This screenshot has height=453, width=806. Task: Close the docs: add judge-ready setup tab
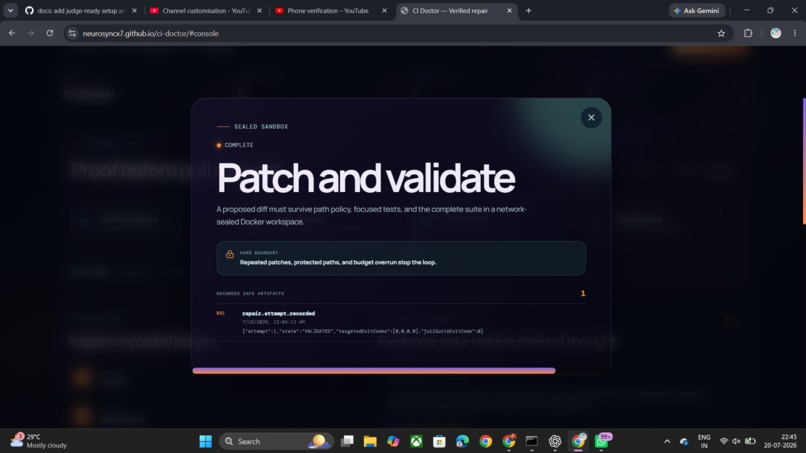click(135, 10)
